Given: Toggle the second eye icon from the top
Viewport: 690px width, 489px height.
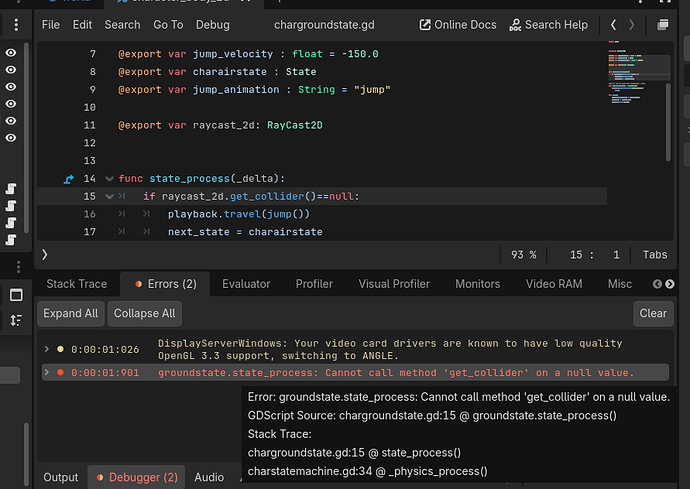Looking at the screenshot, I should point(11,70).
